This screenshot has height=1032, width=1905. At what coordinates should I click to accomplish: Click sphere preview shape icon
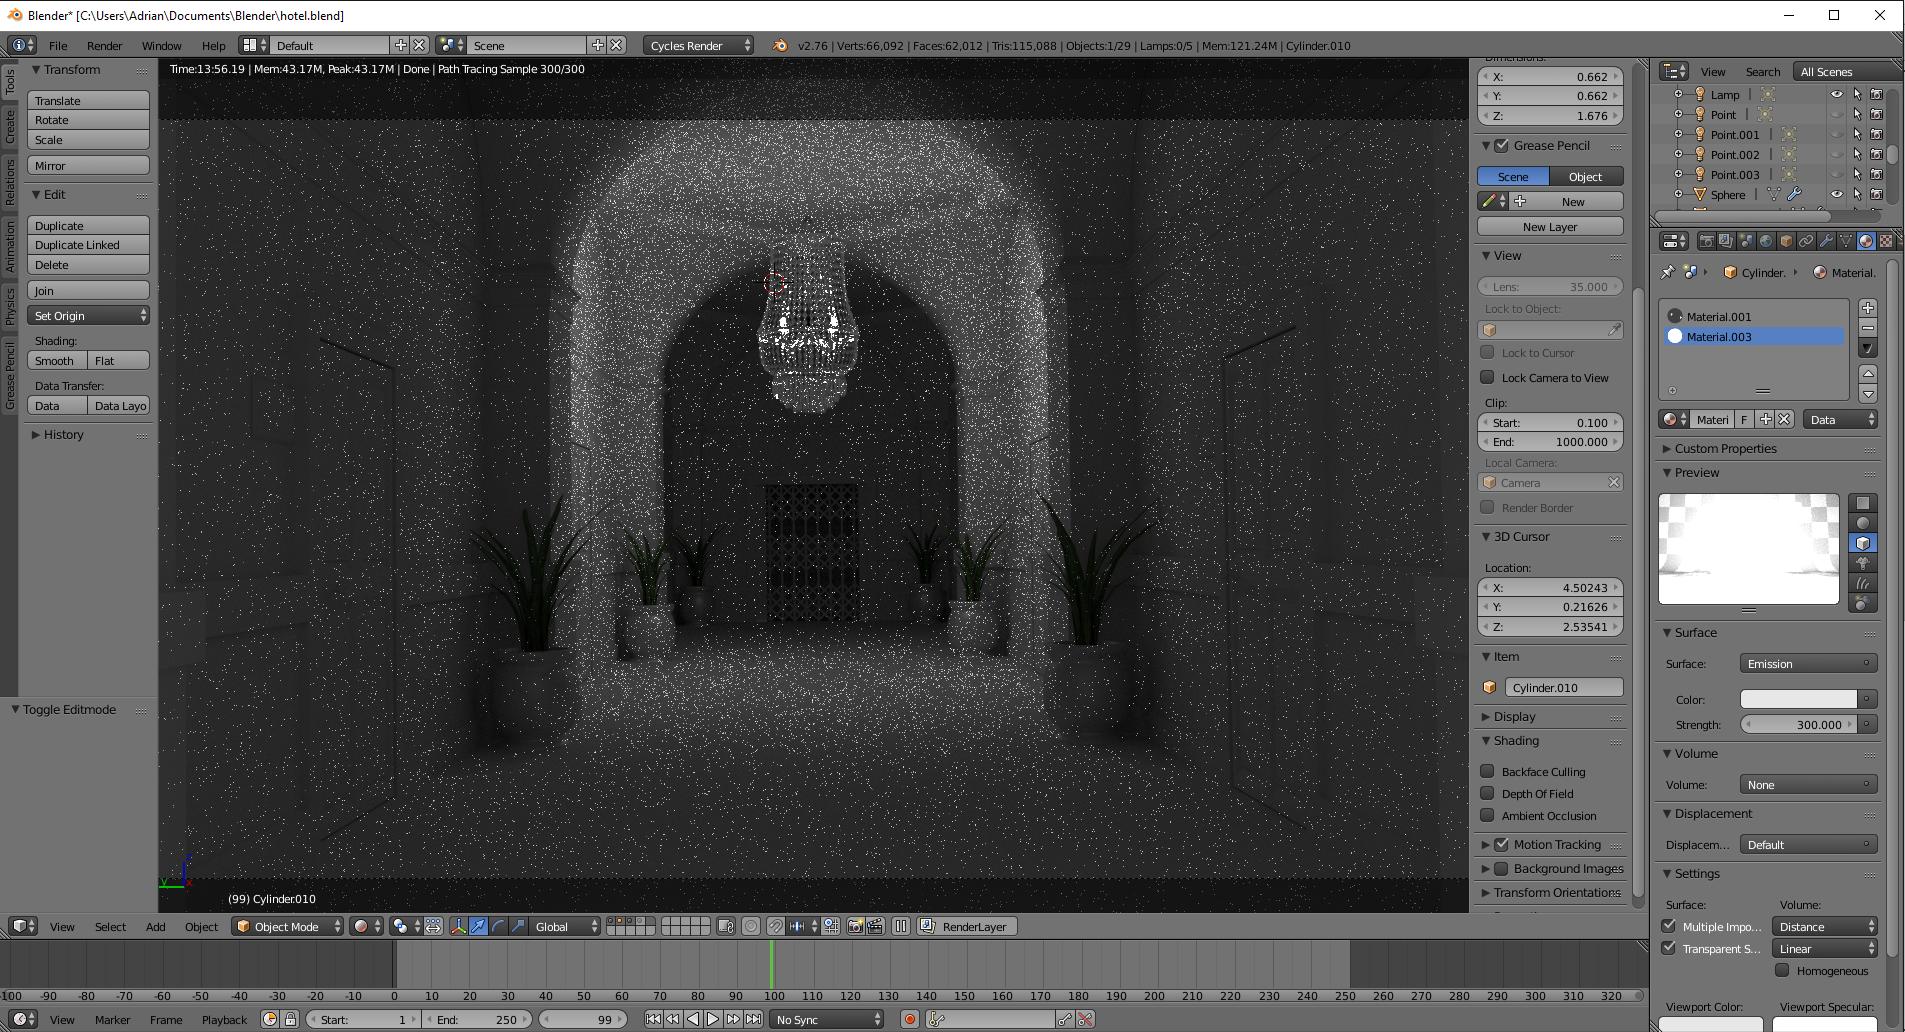coord(1862,523)
